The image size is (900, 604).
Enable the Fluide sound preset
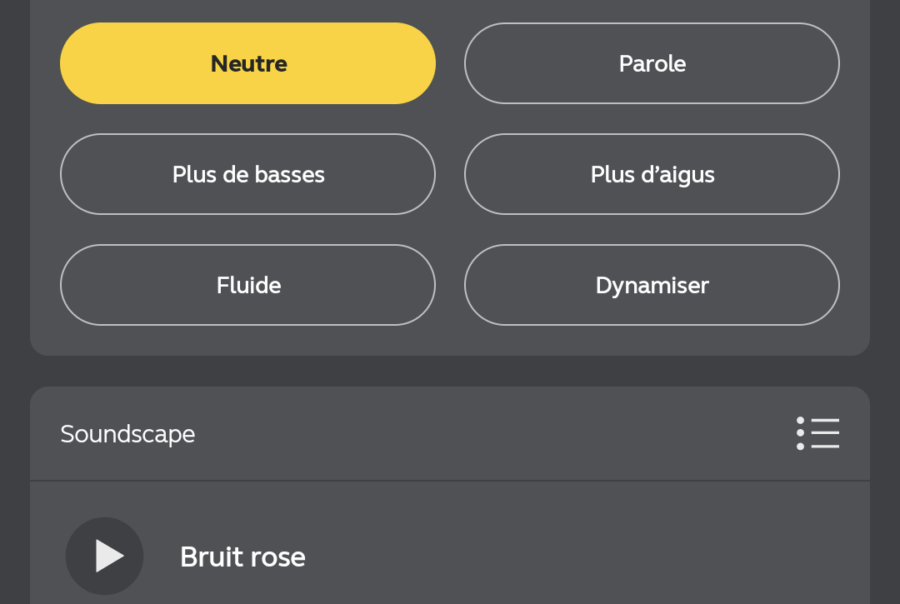[x=248, y=285]
